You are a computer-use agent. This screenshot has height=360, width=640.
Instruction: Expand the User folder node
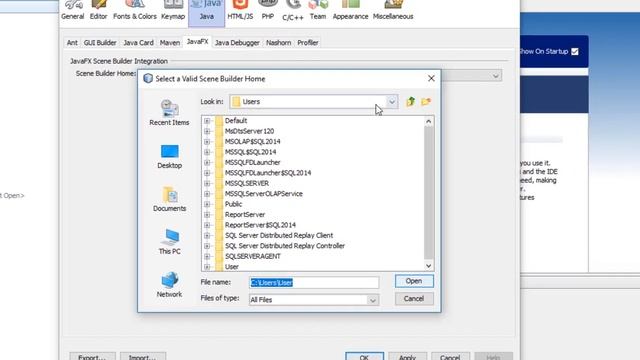(207, 267)
